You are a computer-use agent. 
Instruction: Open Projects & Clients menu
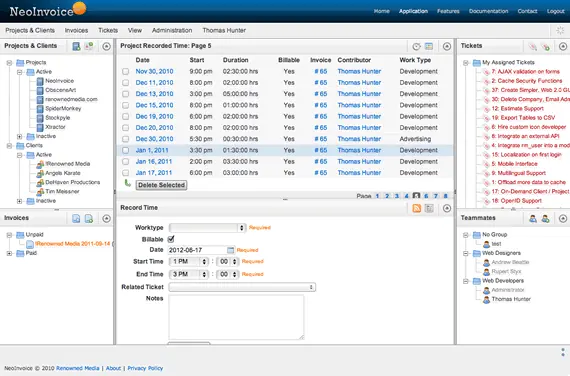click(x=30, y=31)
